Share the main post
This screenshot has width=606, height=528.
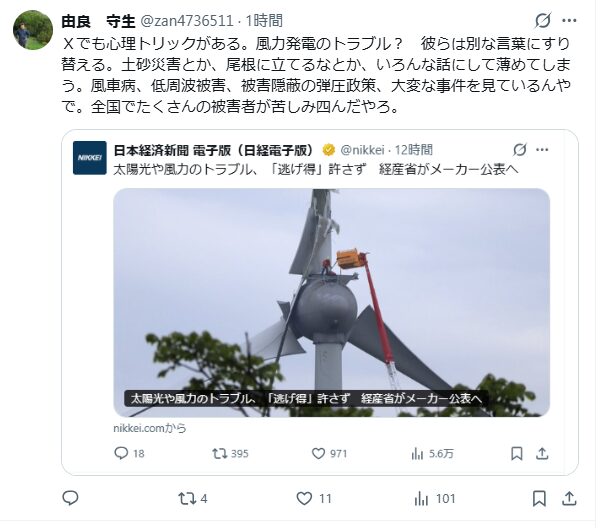569,499
